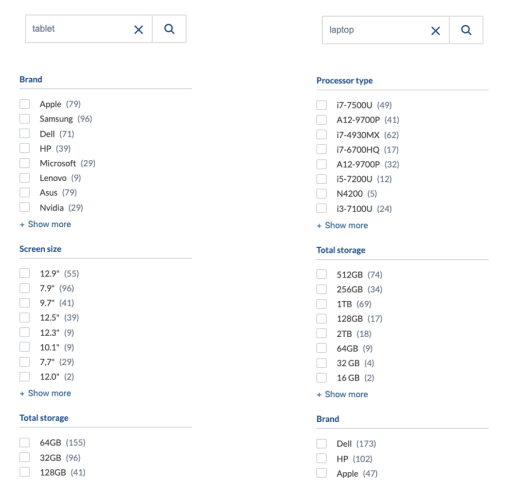Click the tablet search magnifier icon
The image size is (513, 482).
coord(169,29)
